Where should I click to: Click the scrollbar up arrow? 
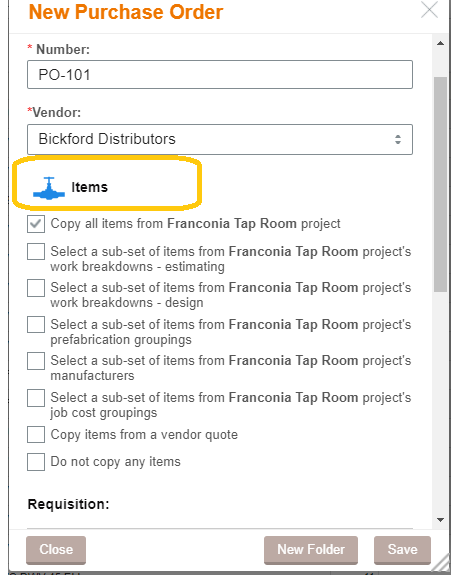(x=440, y=44)
